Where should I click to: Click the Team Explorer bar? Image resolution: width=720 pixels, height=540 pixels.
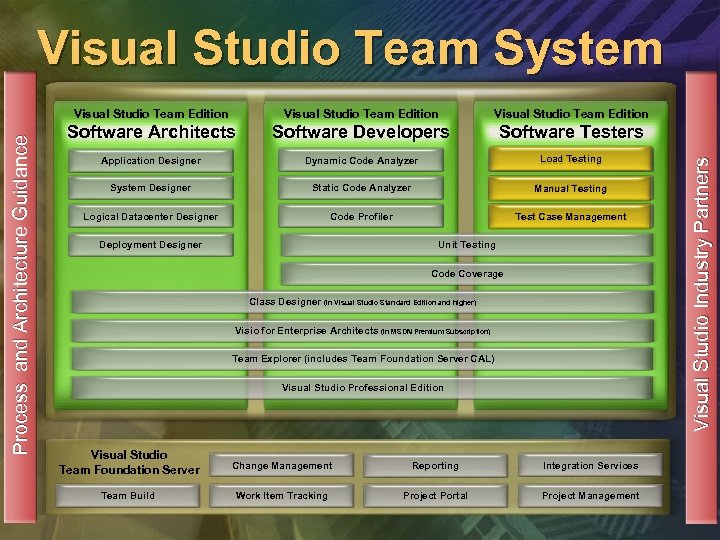[362, 359]
